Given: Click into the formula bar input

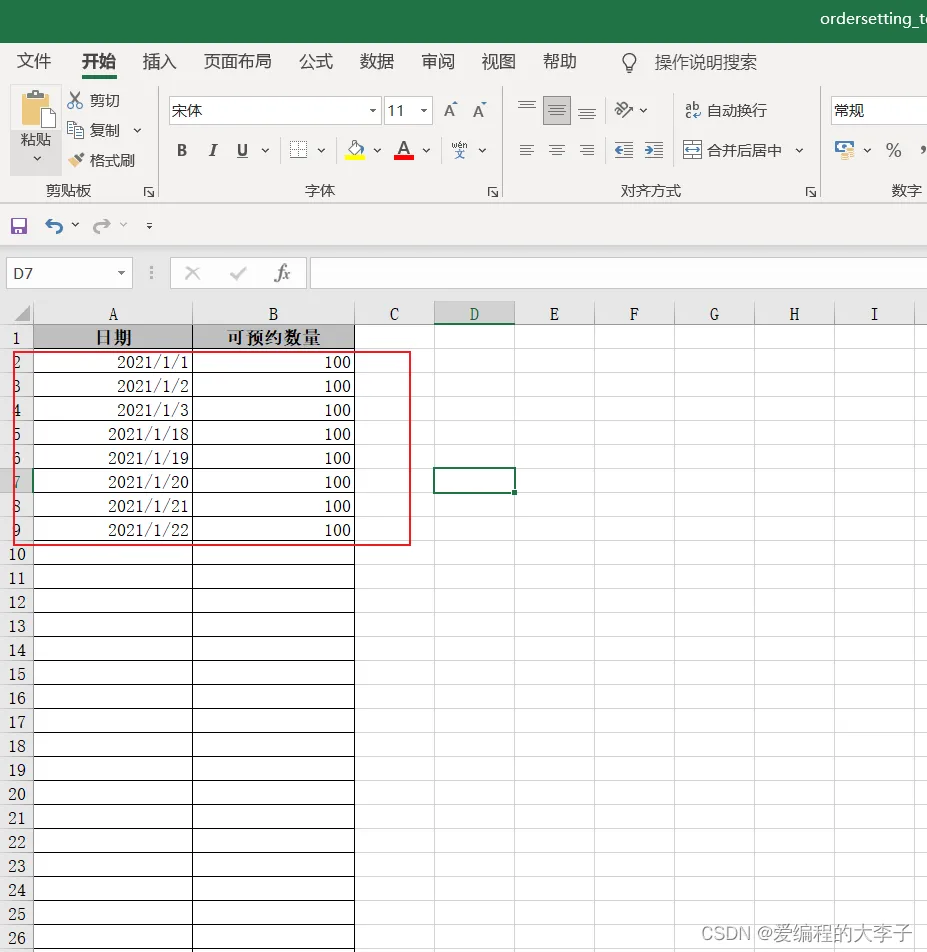Looking at the screenshot, I should pos(618,273).
